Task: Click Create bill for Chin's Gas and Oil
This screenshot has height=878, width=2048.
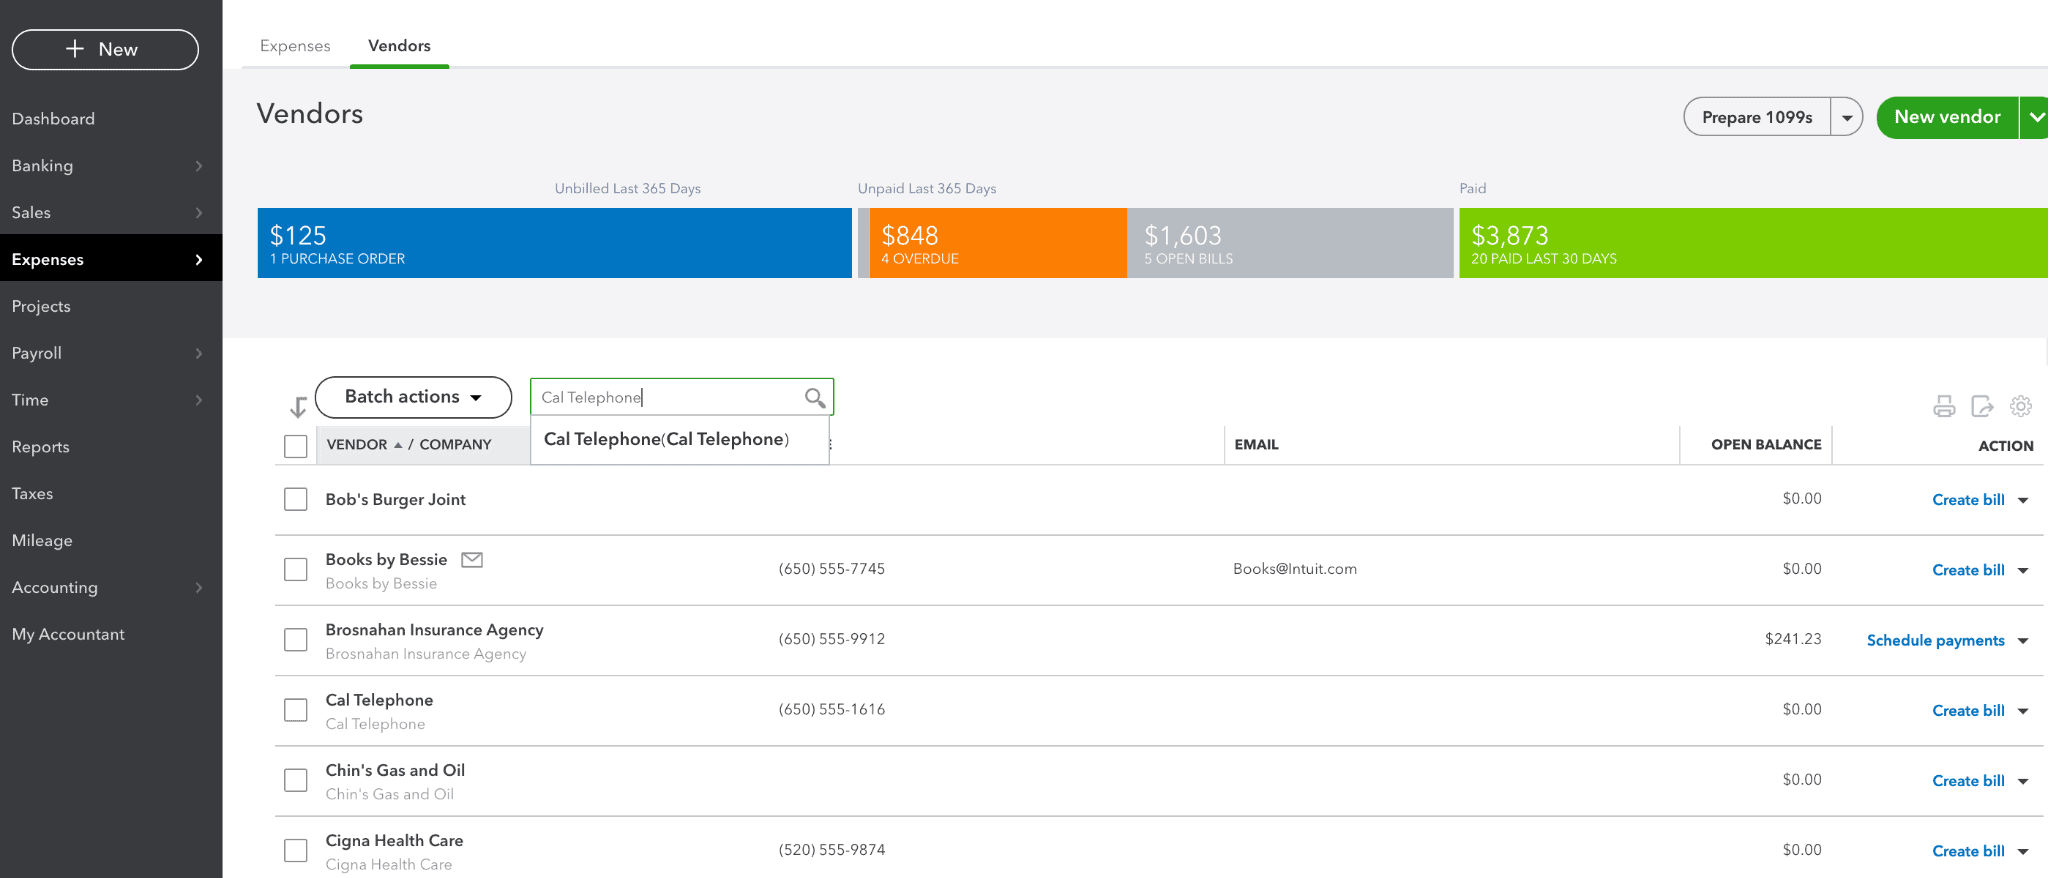Action: tap(1968, 781)
